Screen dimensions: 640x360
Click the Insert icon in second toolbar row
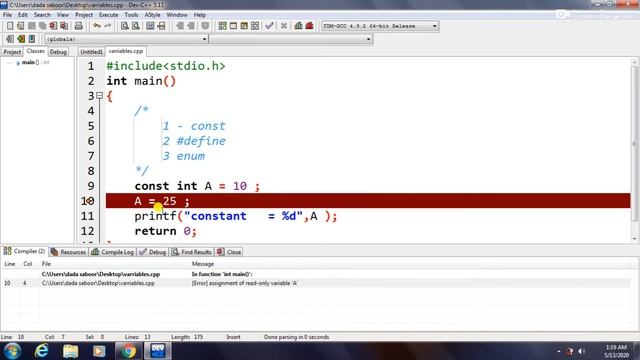click(10, 39)
